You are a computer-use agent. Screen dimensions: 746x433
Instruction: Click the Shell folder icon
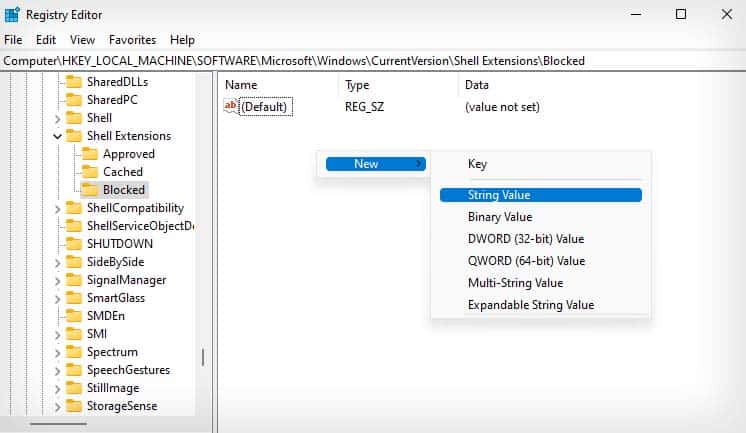coord(74,118)
